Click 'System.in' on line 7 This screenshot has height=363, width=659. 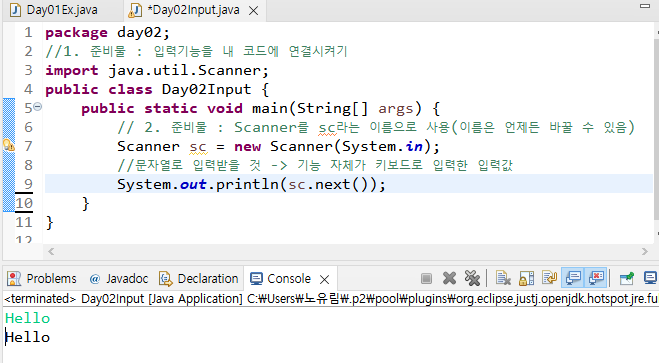[382, 146]
